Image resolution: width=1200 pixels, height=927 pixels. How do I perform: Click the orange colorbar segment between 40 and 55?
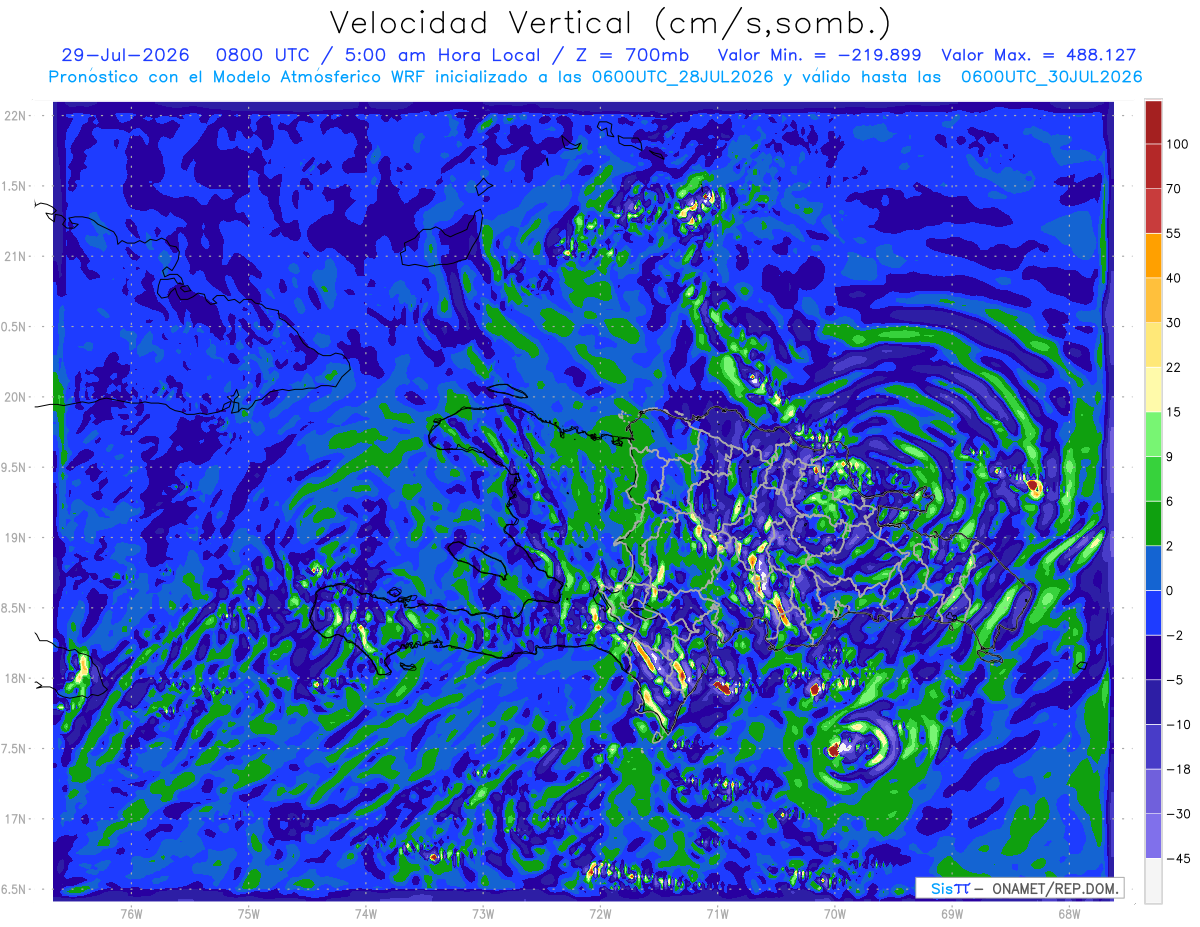1153,256
